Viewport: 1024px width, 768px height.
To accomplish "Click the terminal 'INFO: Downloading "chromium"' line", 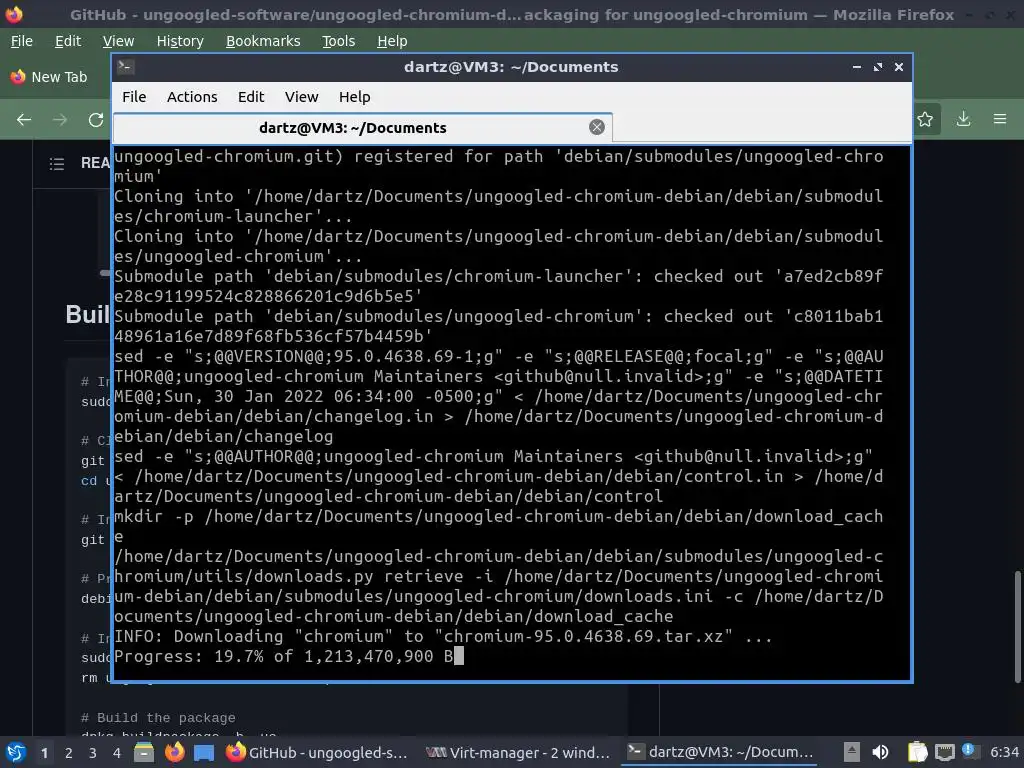I will 443,637.
